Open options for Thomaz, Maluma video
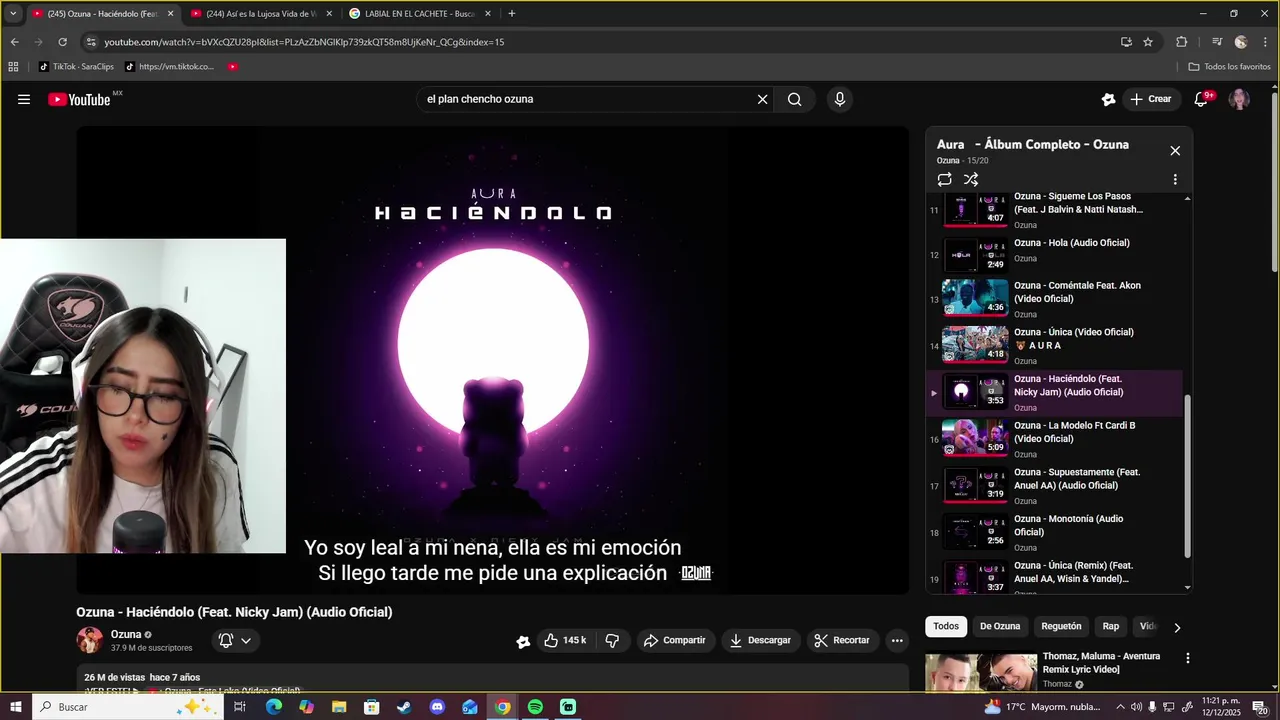The height and width of the screenshot is (720, 1280). [x=1188, y=658]
